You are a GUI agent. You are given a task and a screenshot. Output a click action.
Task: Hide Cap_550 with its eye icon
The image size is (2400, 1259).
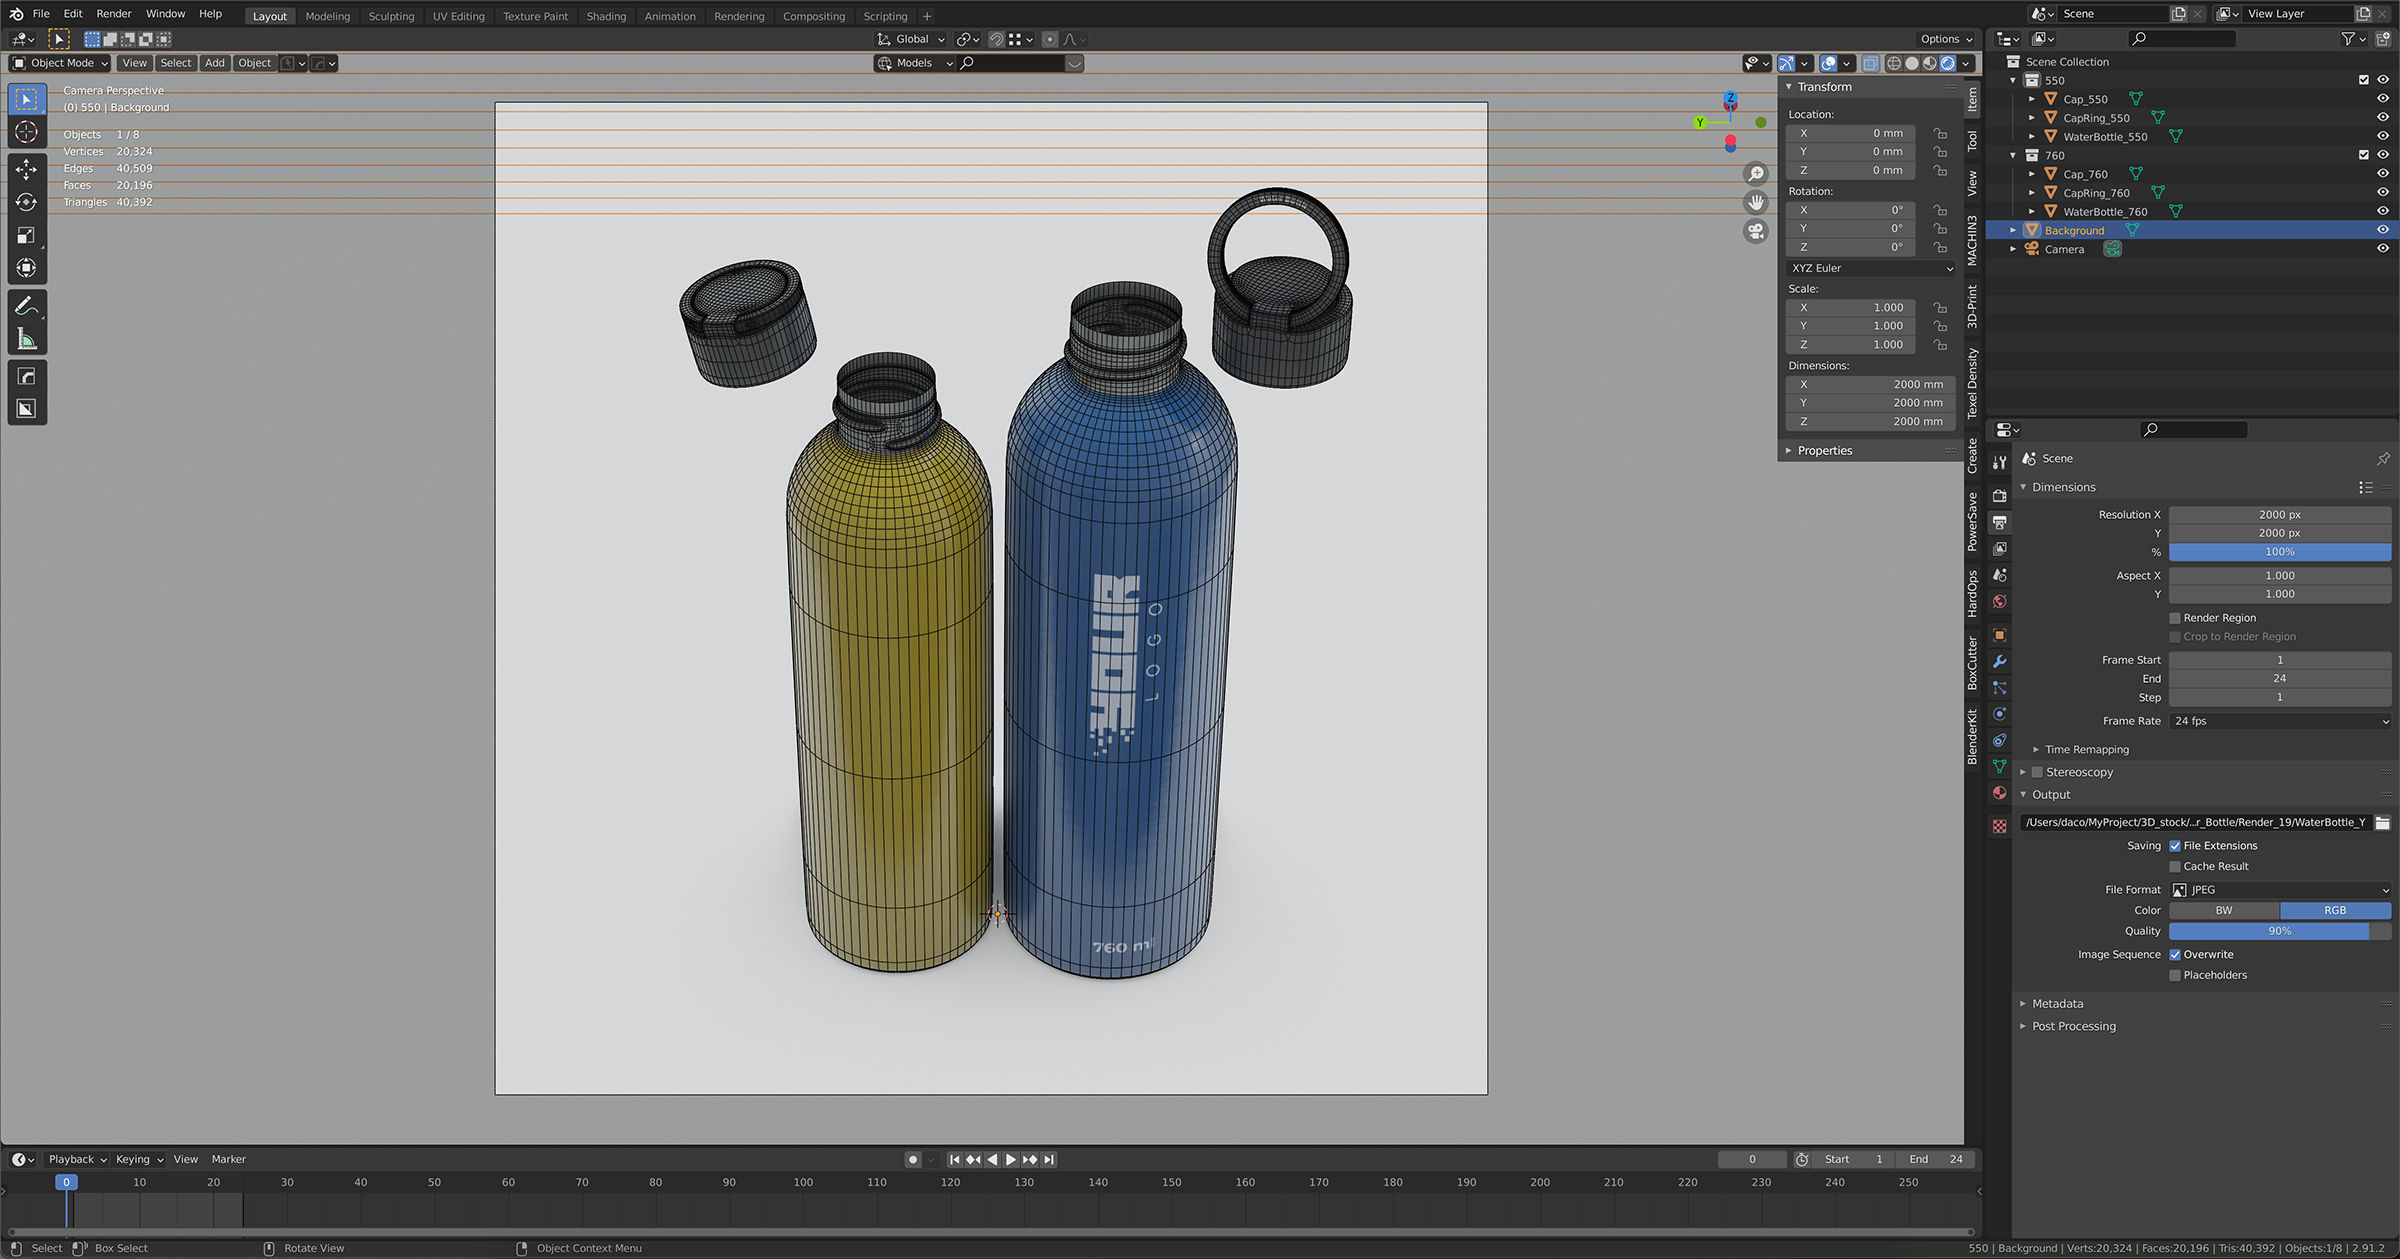2383,99
